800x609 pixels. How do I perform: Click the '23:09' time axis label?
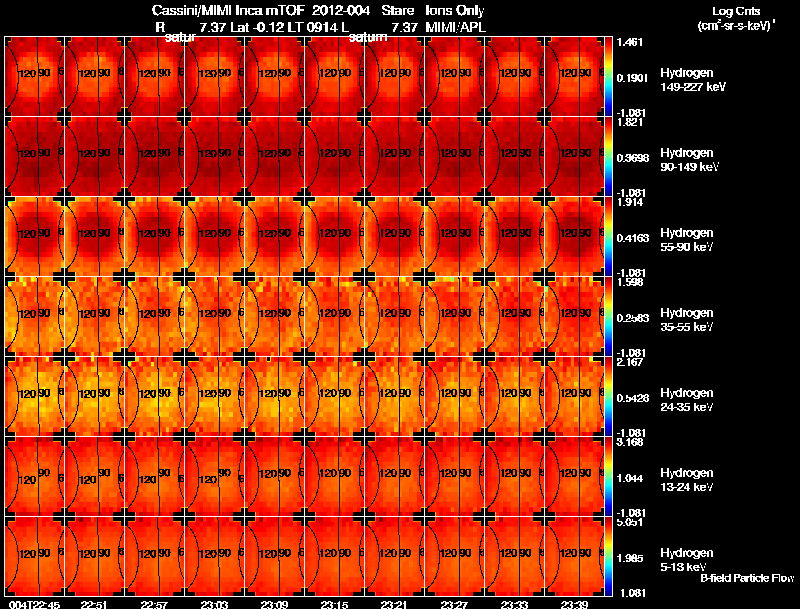point(274,605)
